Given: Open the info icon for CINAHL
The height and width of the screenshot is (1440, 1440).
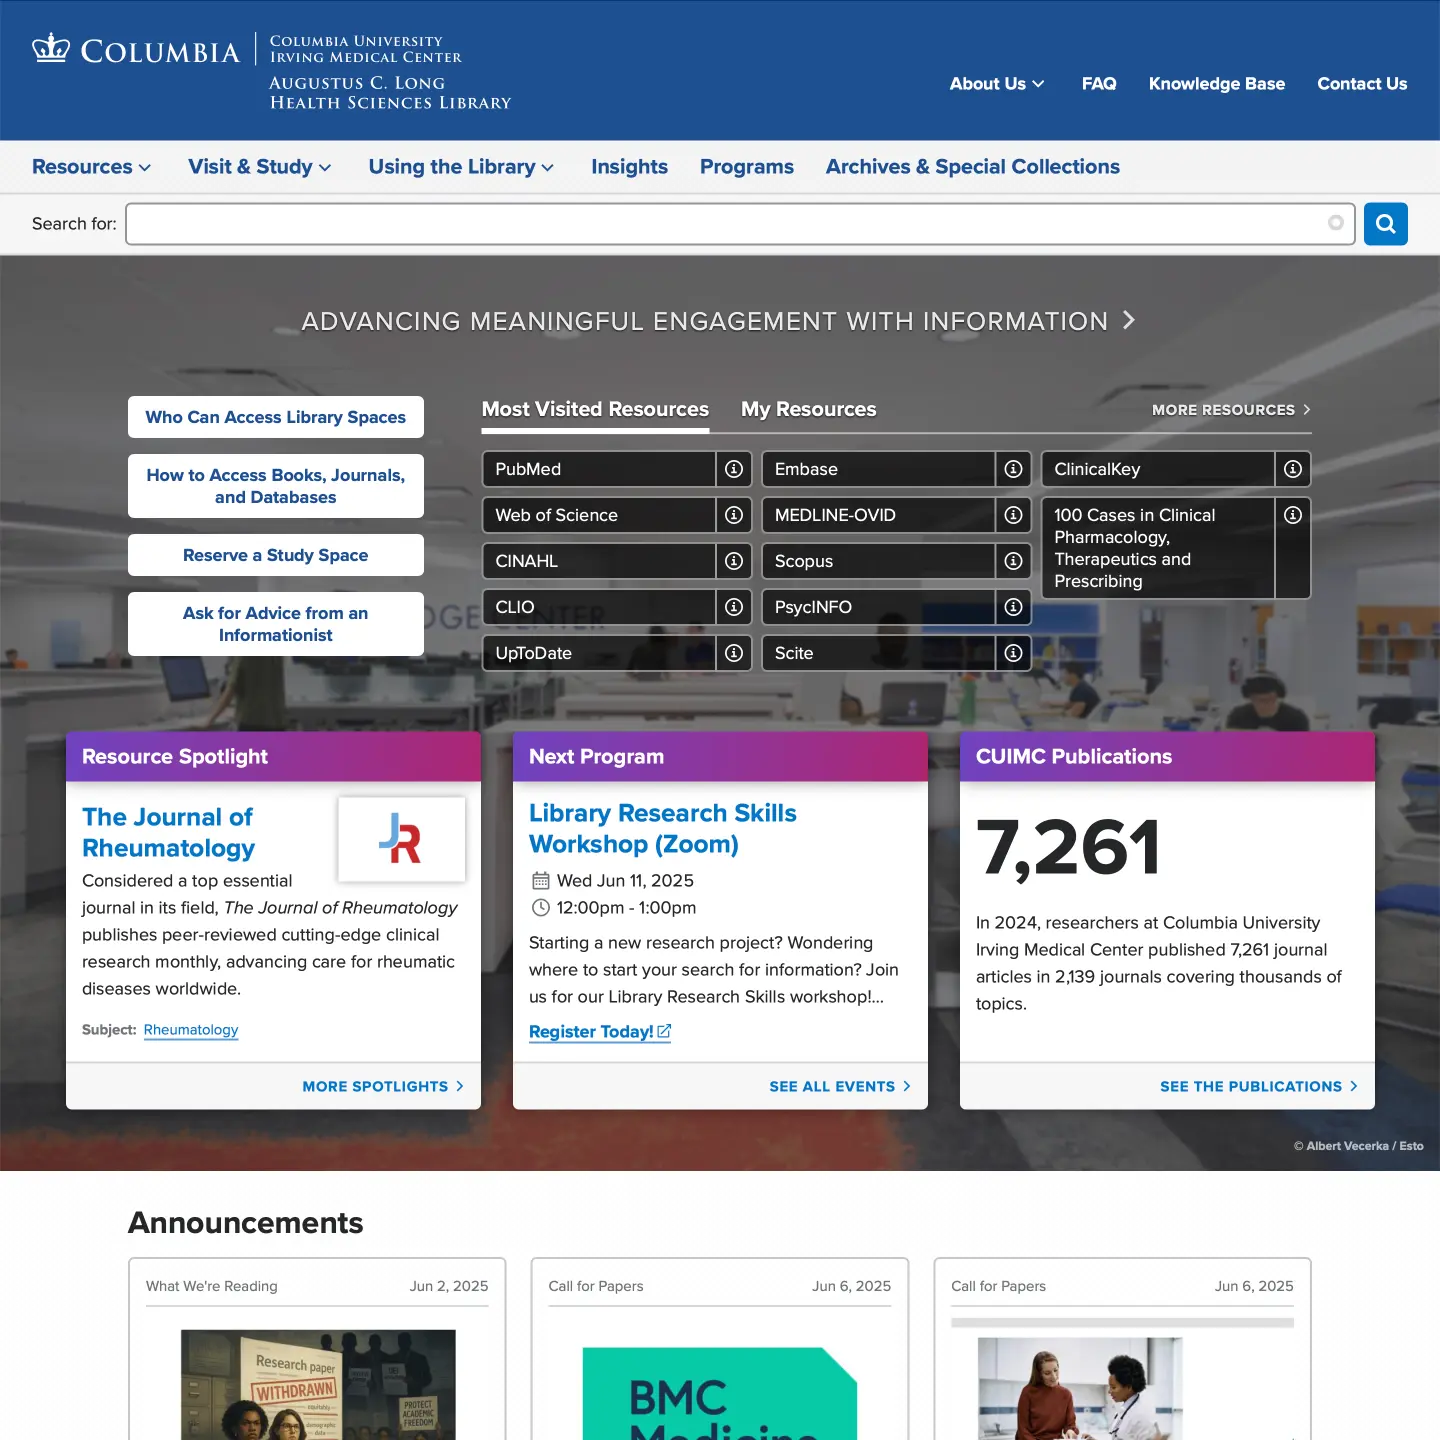Looking at the screenshot, I should click(x=734, y=561).
